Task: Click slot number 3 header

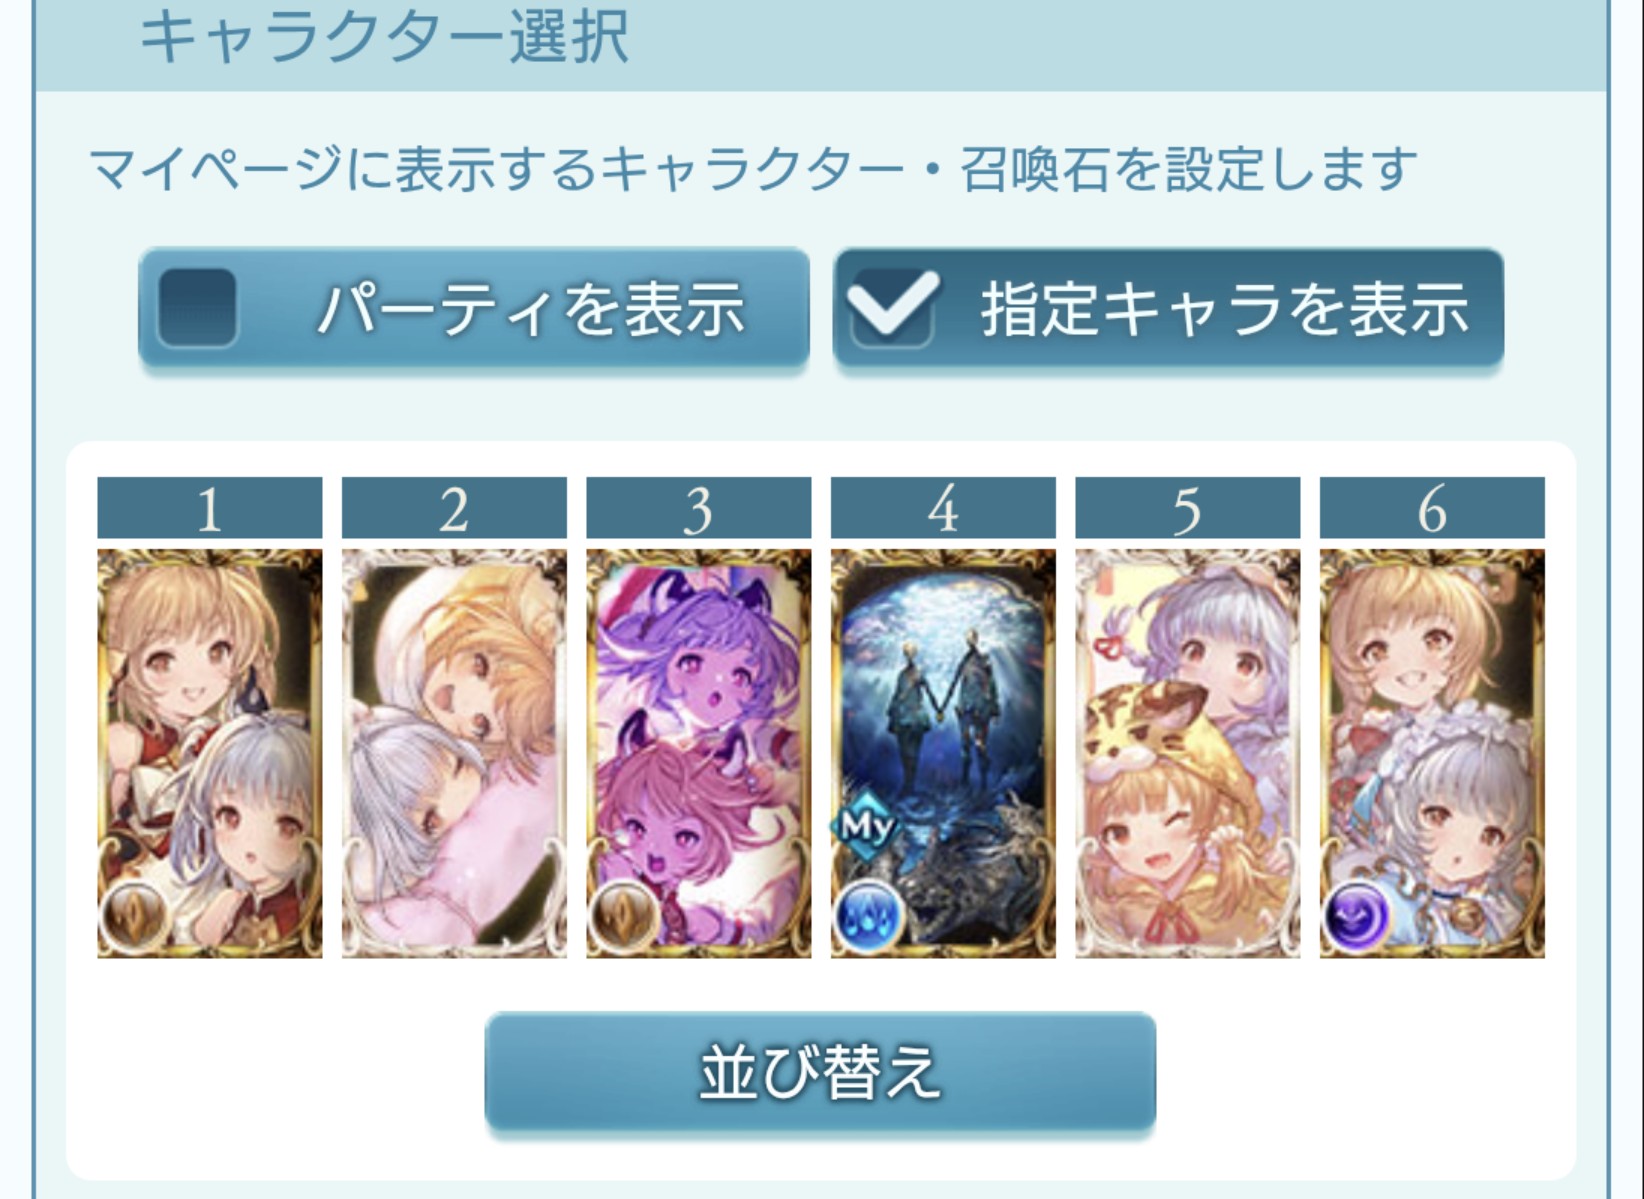Action: 699,508
